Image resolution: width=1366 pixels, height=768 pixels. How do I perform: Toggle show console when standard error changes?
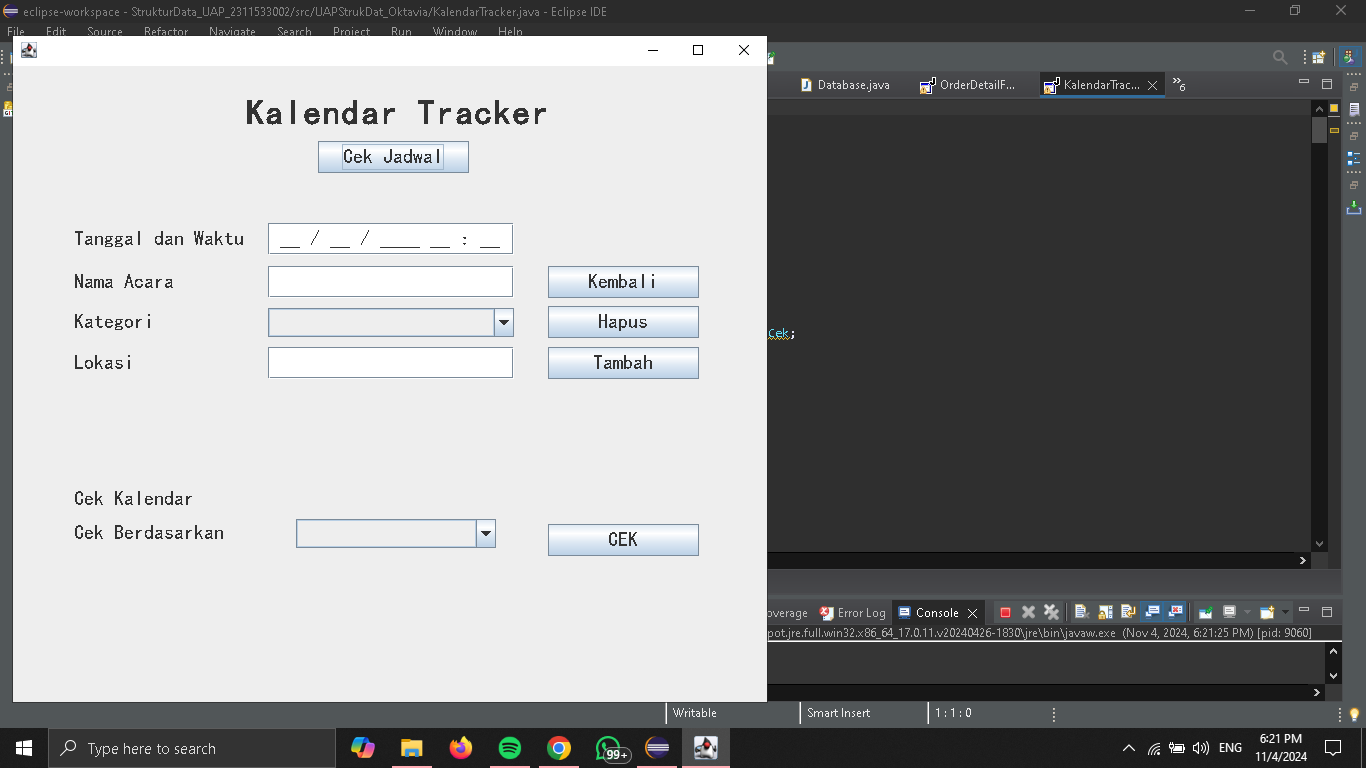click(1175, 612)
